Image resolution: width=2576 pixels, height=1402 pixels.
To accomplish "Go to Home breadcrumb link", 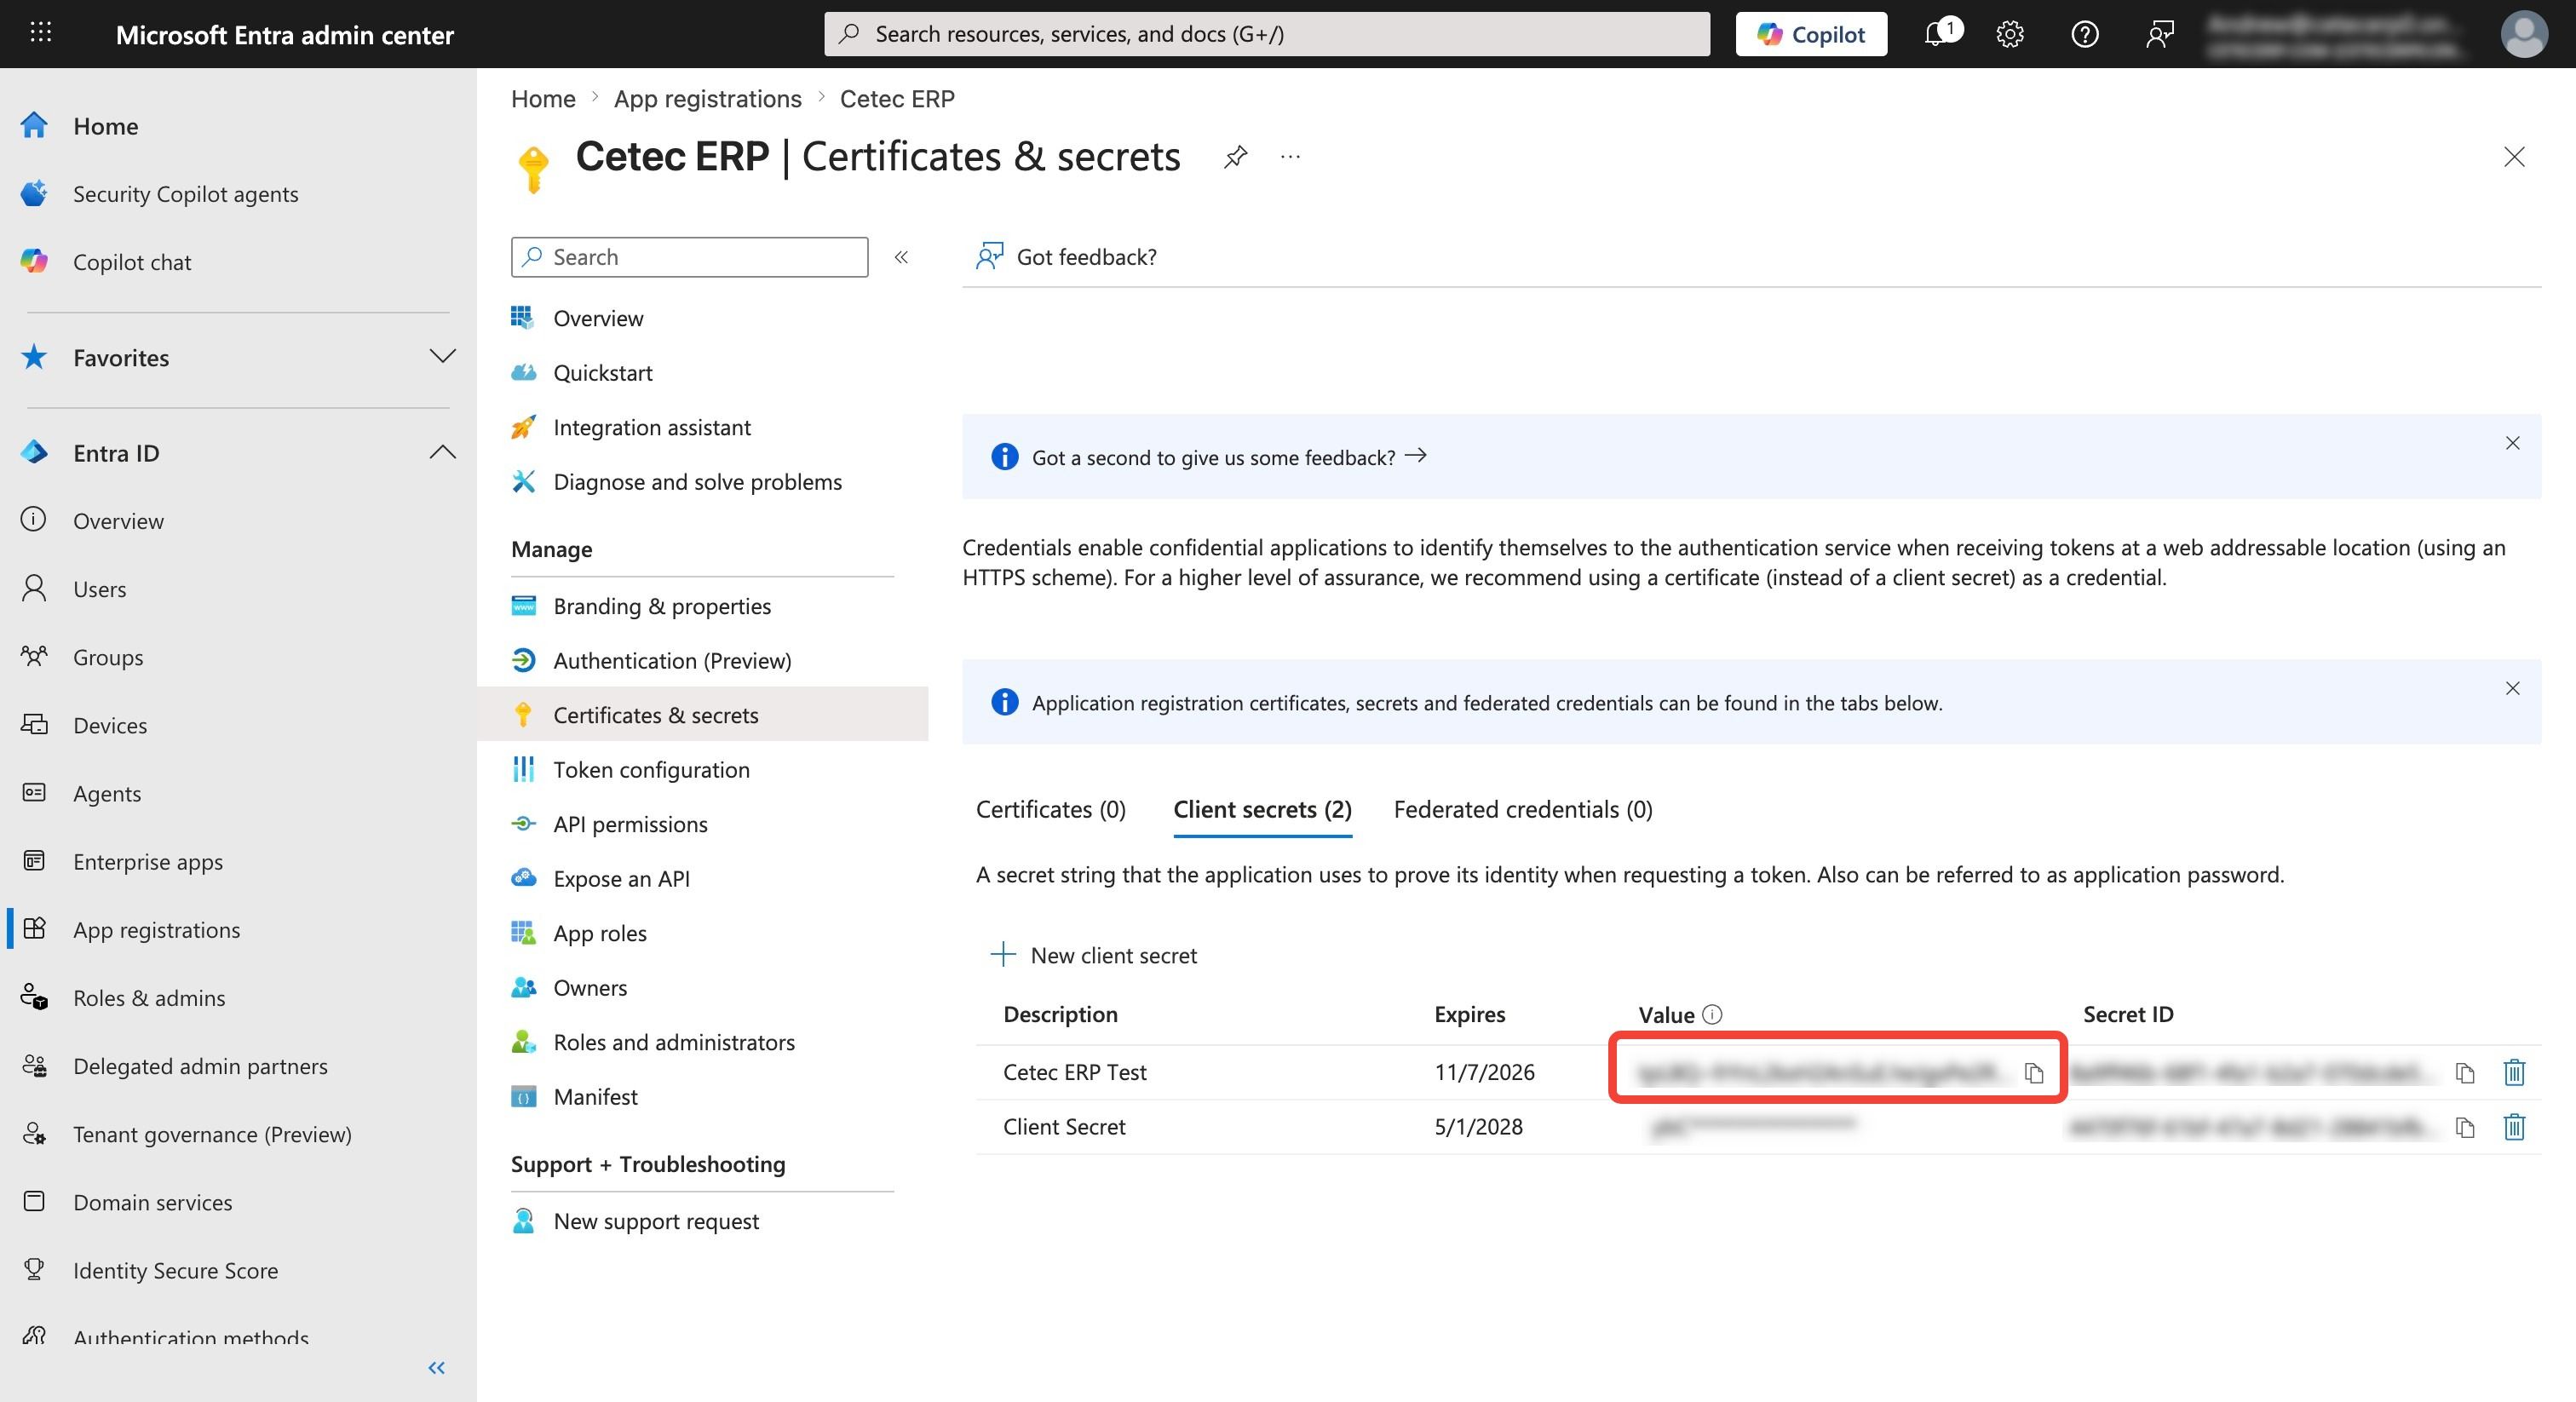I will (x=543, y=99).
